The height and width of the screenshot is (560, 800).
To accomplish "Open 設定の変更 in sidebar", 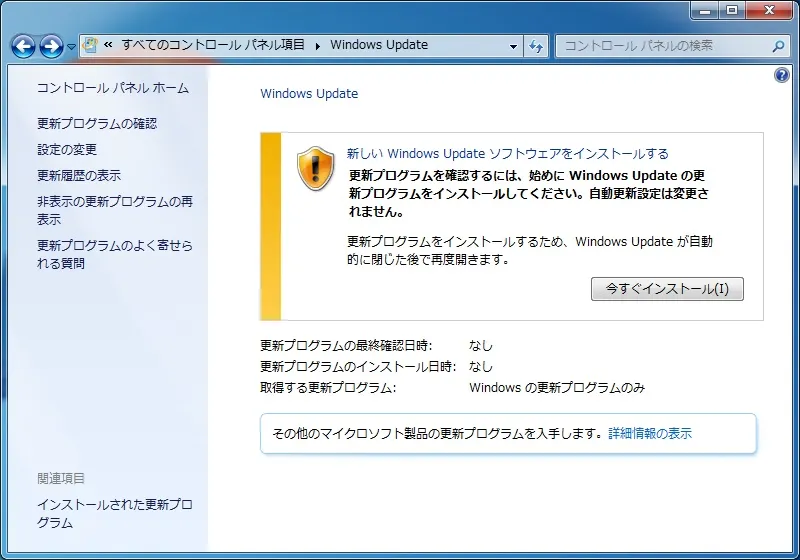I will click(67, 149).
